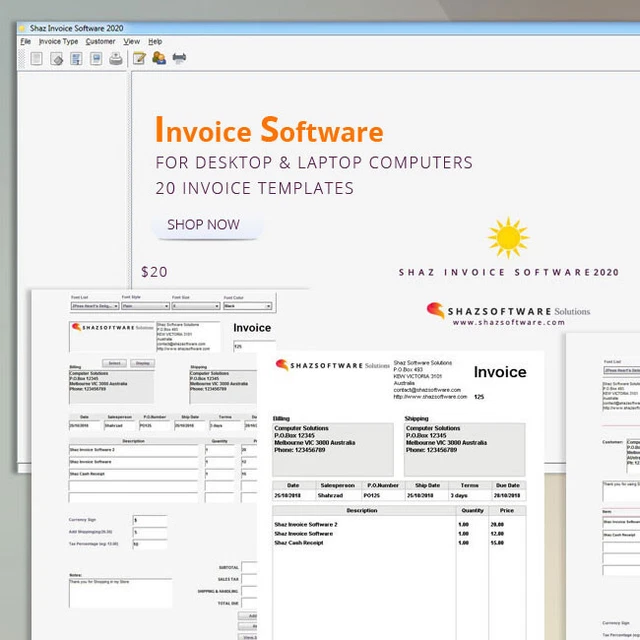The image size is (640, 640).
Task: Click the Select button above Billing
Action: (x=114, y=363)
